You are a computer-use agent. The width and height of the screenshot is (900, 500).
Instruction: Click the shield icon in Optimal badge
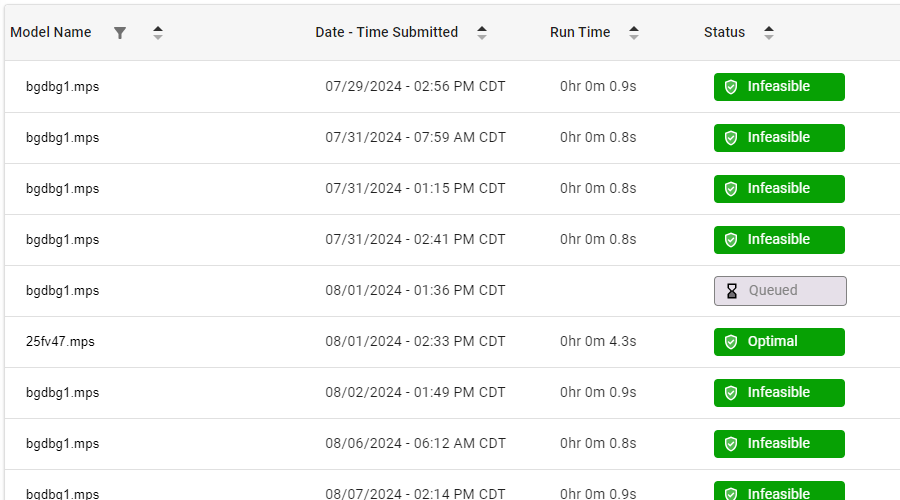click(731, 342)
